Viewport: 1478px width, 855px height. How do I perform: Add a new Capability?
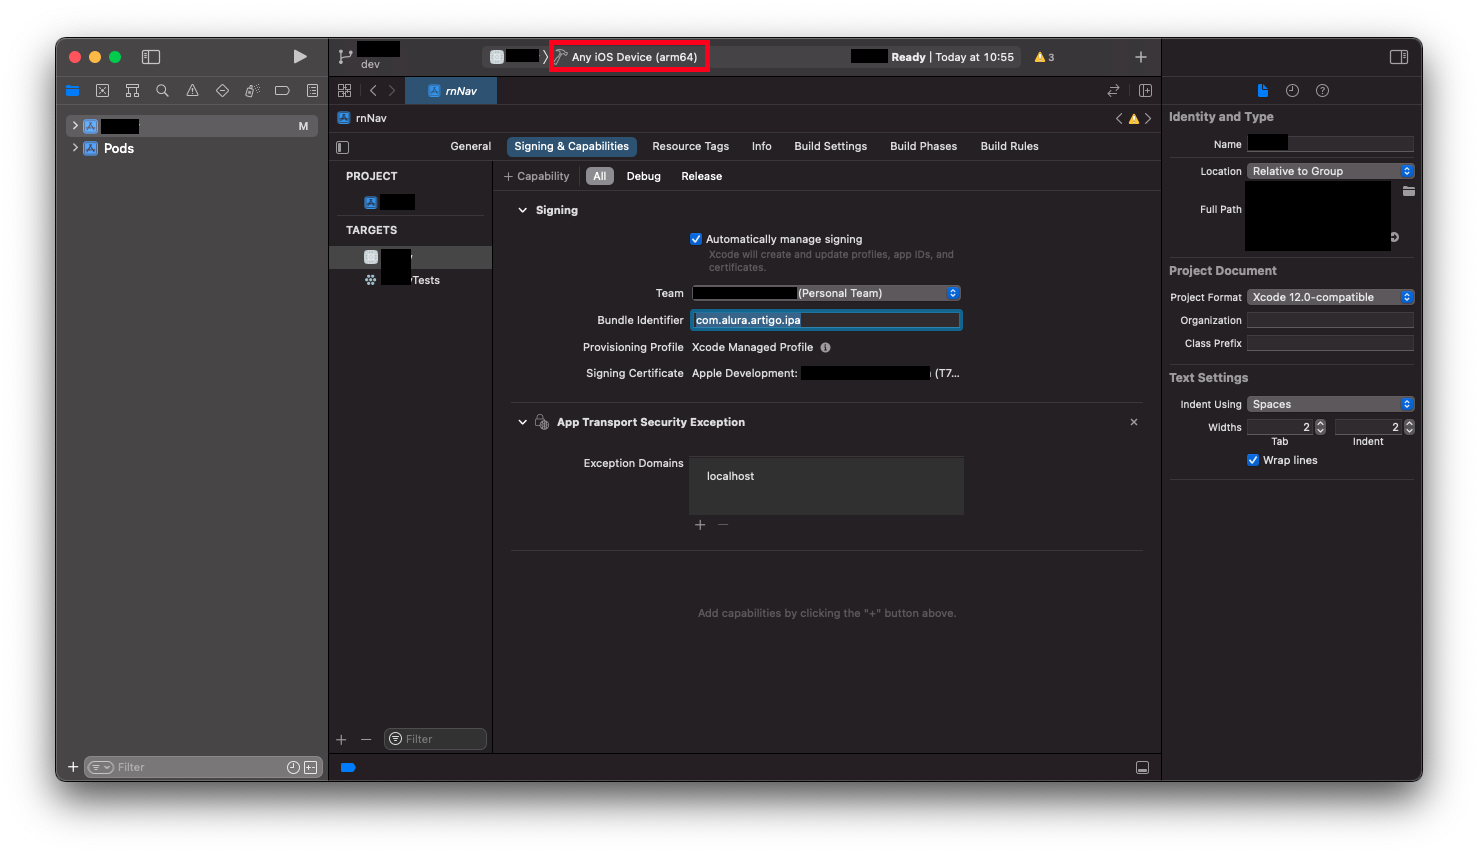537,176
